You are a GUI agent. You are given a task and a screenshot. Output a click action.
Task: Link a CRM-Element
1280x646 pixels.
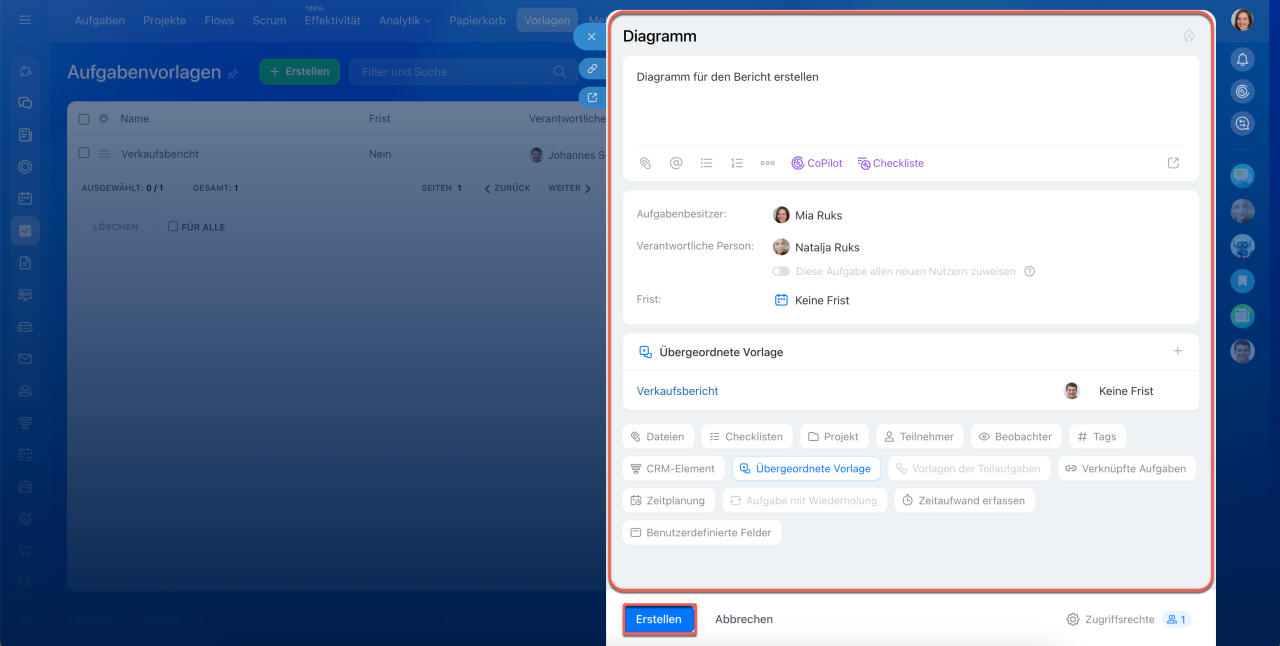click(x=673, y=468)
